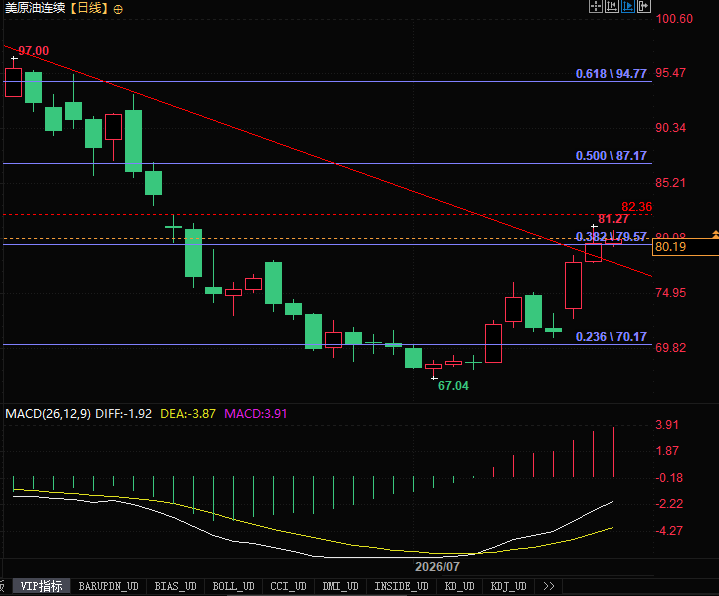Switch to the KD_UD indicator tab
719x596 pixels.
tap(459, 586)
